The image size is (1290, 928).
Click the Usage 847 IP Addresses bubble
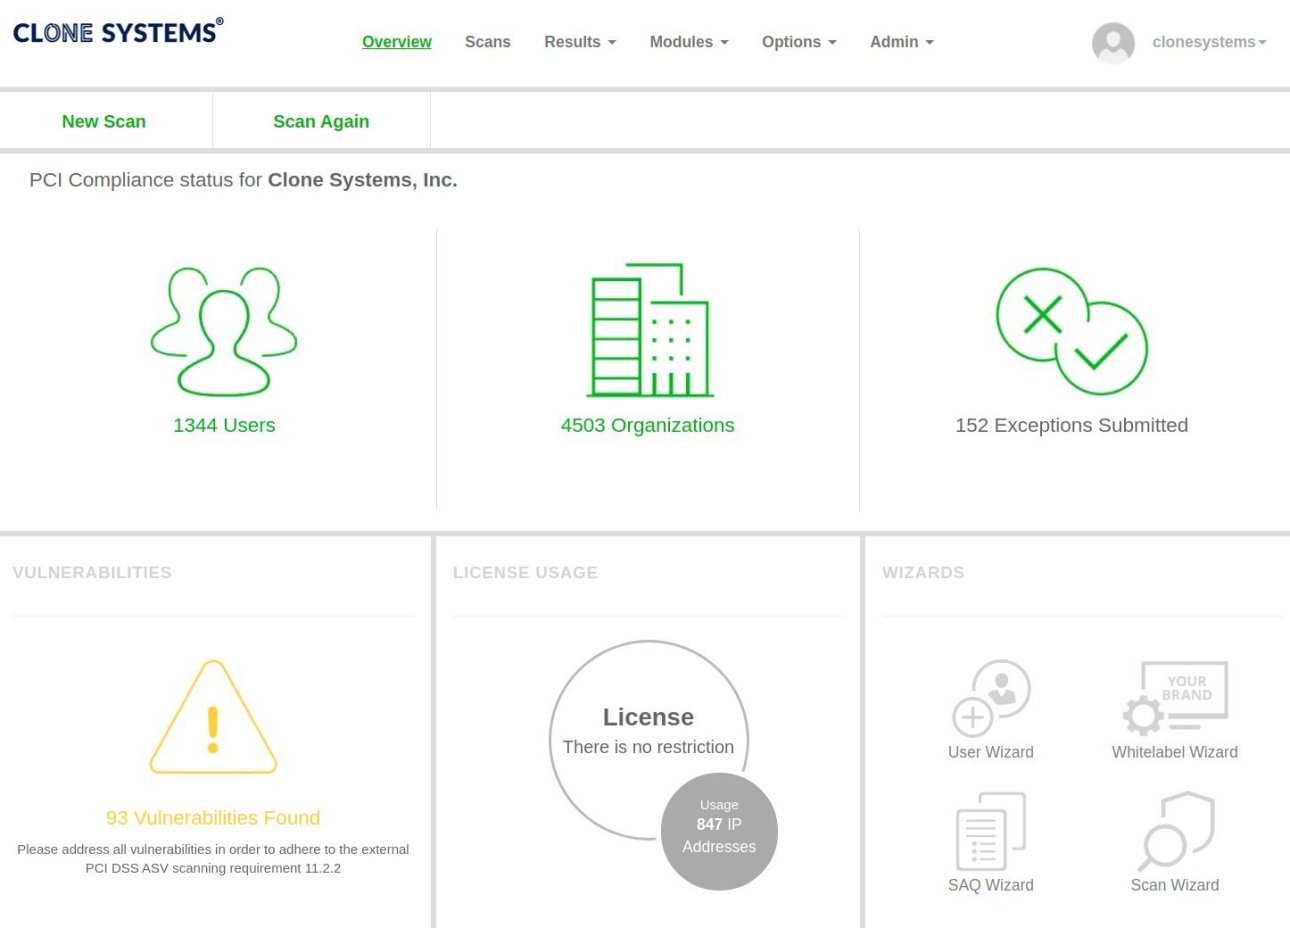tap(719, 831)
